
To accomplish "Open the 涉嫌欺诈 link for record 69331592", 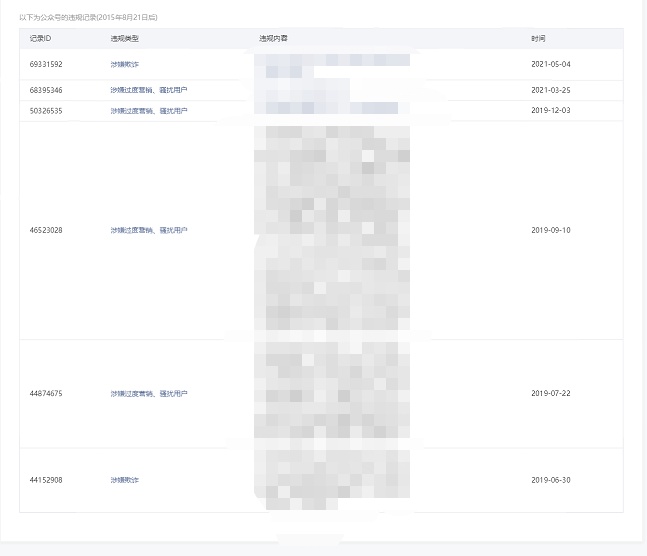I will pos(125,64).
